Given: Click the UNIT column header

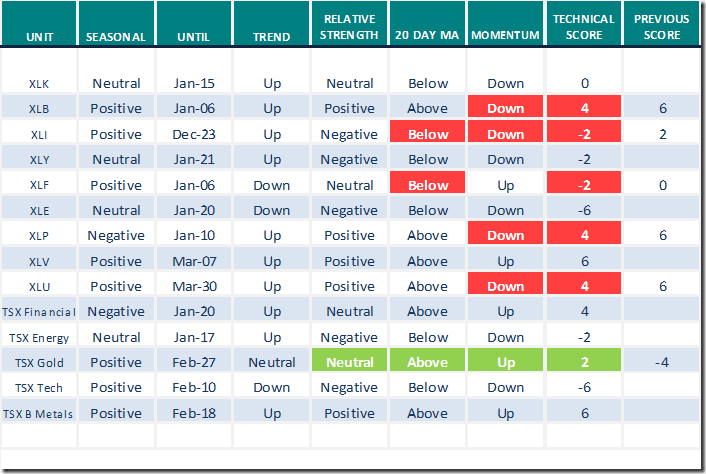Looking at the screenshot, I should click(x=41, y=37).
